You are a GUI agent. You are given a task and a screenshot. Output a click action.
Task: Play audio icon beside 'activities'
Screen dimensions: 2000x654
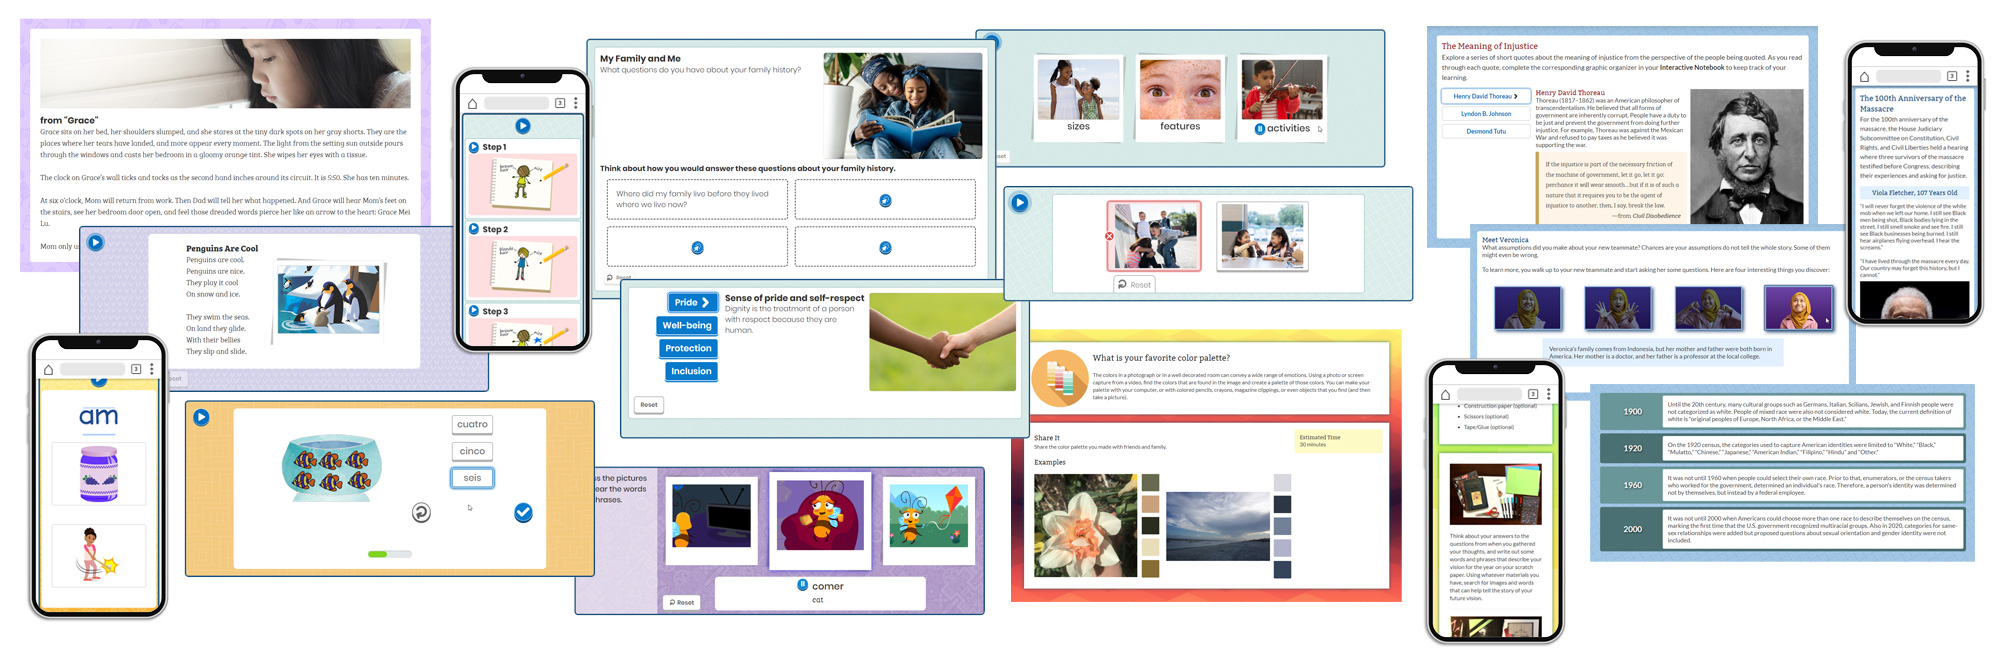coord(1260,128)
